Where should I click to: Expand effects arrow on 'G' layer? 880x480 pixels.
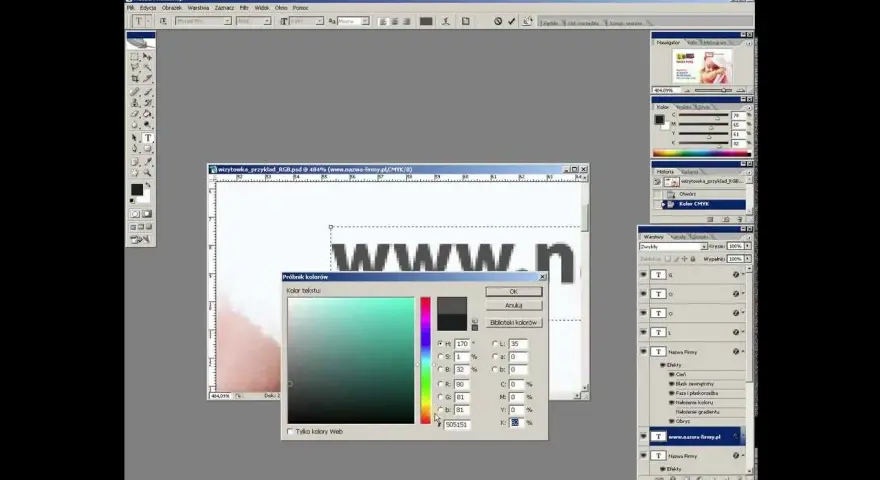click(x=743, y=275)
